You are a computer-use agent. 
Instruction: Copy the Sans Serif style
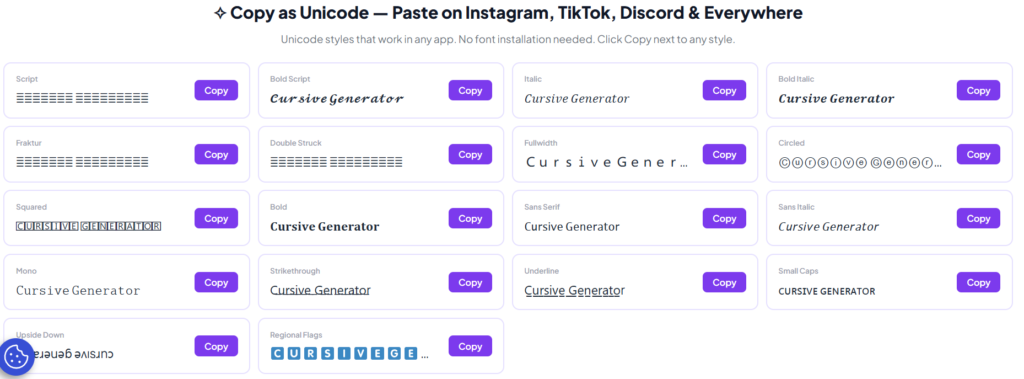pos(724,219)
